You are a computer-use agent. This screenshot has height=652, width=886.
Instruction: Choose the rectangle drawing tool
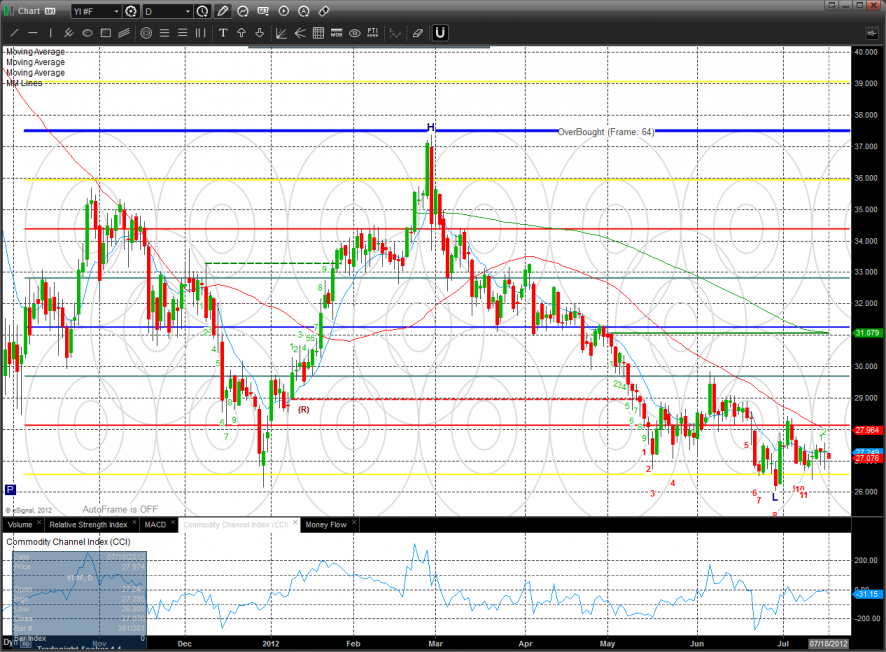(105, 33)
